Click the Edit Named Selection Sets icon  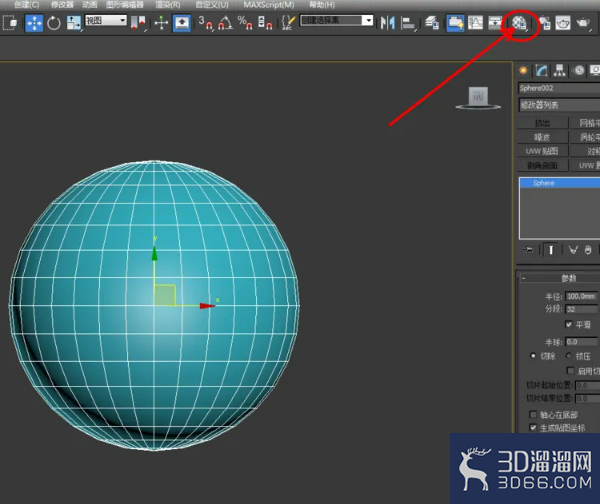[x=288, y=23]
